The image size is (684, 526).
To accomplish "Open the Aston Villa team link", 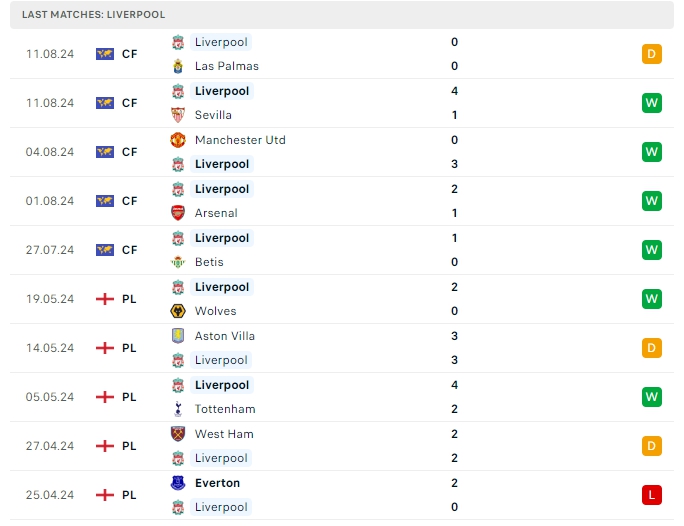I will pyautogui.click(x=225, y=336).
